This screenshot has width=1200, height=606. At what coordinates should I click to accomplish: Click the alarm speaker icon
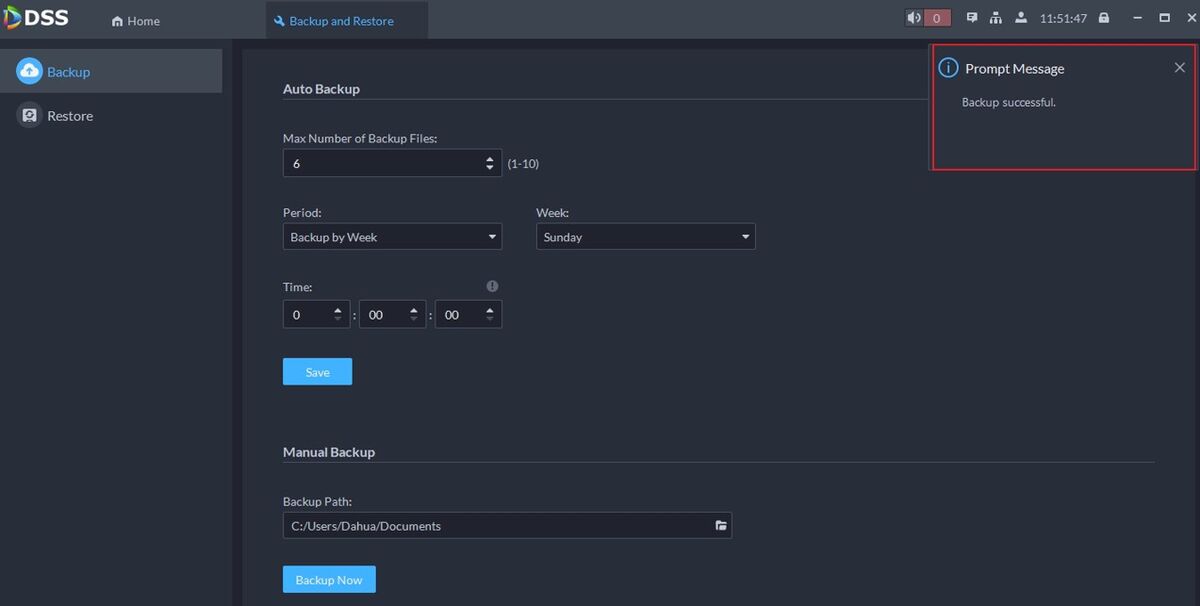914,18
